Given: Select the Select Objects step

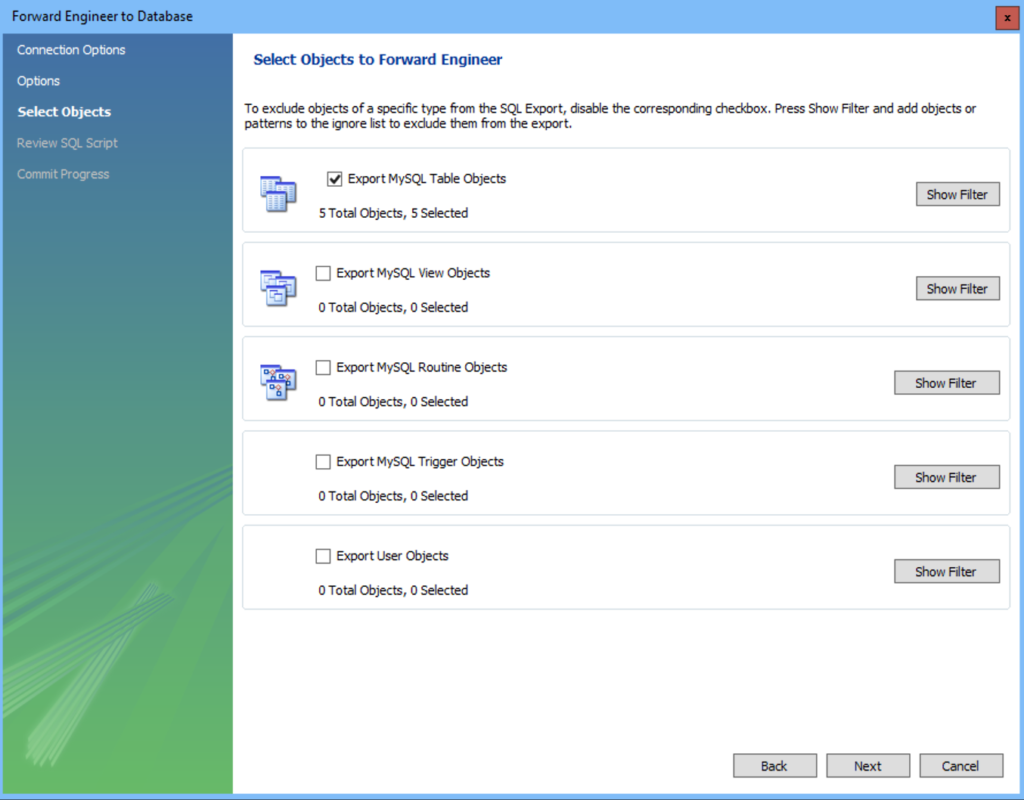Looking at the screenshot, I should click(64, 112).
